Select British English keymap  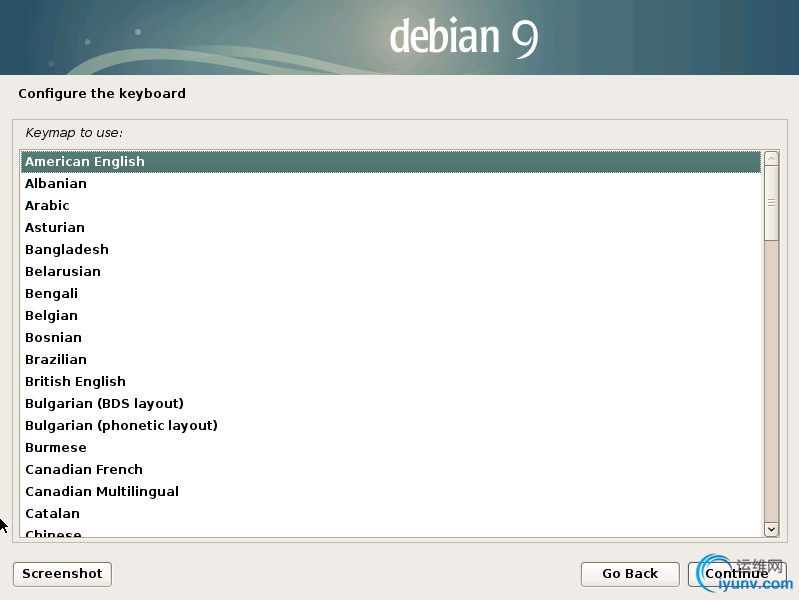coord(391,381)
